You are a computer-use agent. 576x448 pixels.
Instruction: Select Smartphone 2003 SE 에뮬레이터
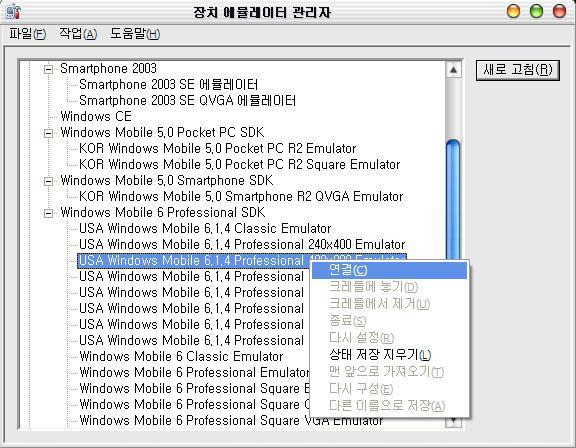point(169,85)
